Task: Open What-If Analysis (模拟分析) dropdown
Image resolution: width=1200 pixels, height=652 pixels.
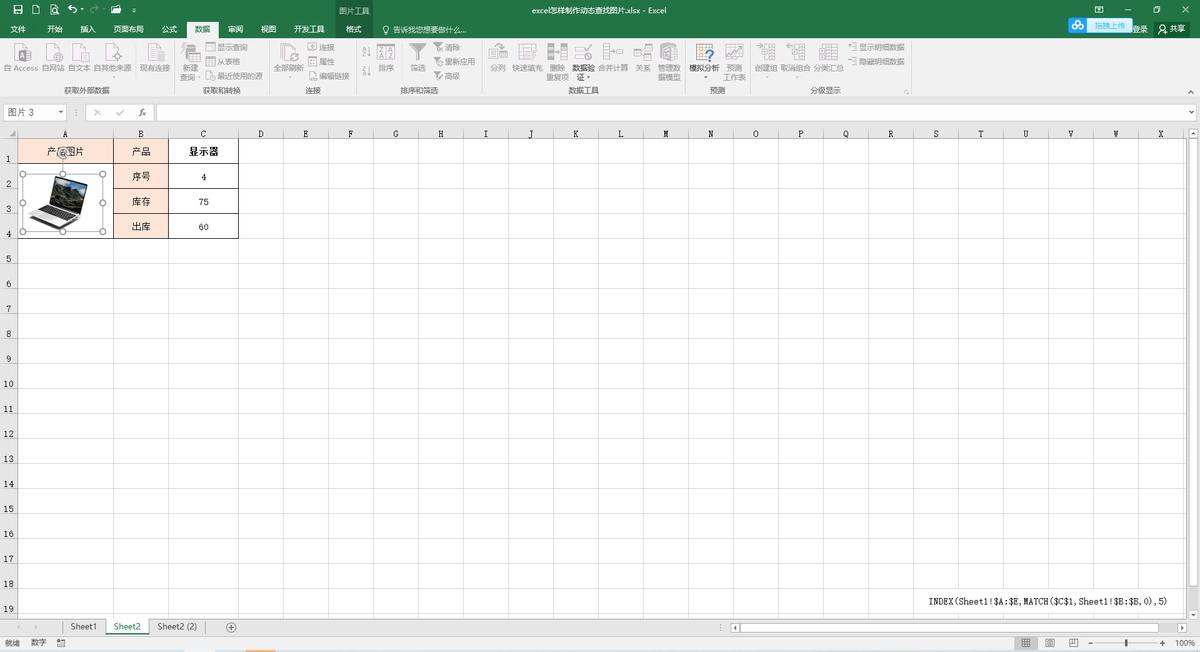Action: (704, 61)
